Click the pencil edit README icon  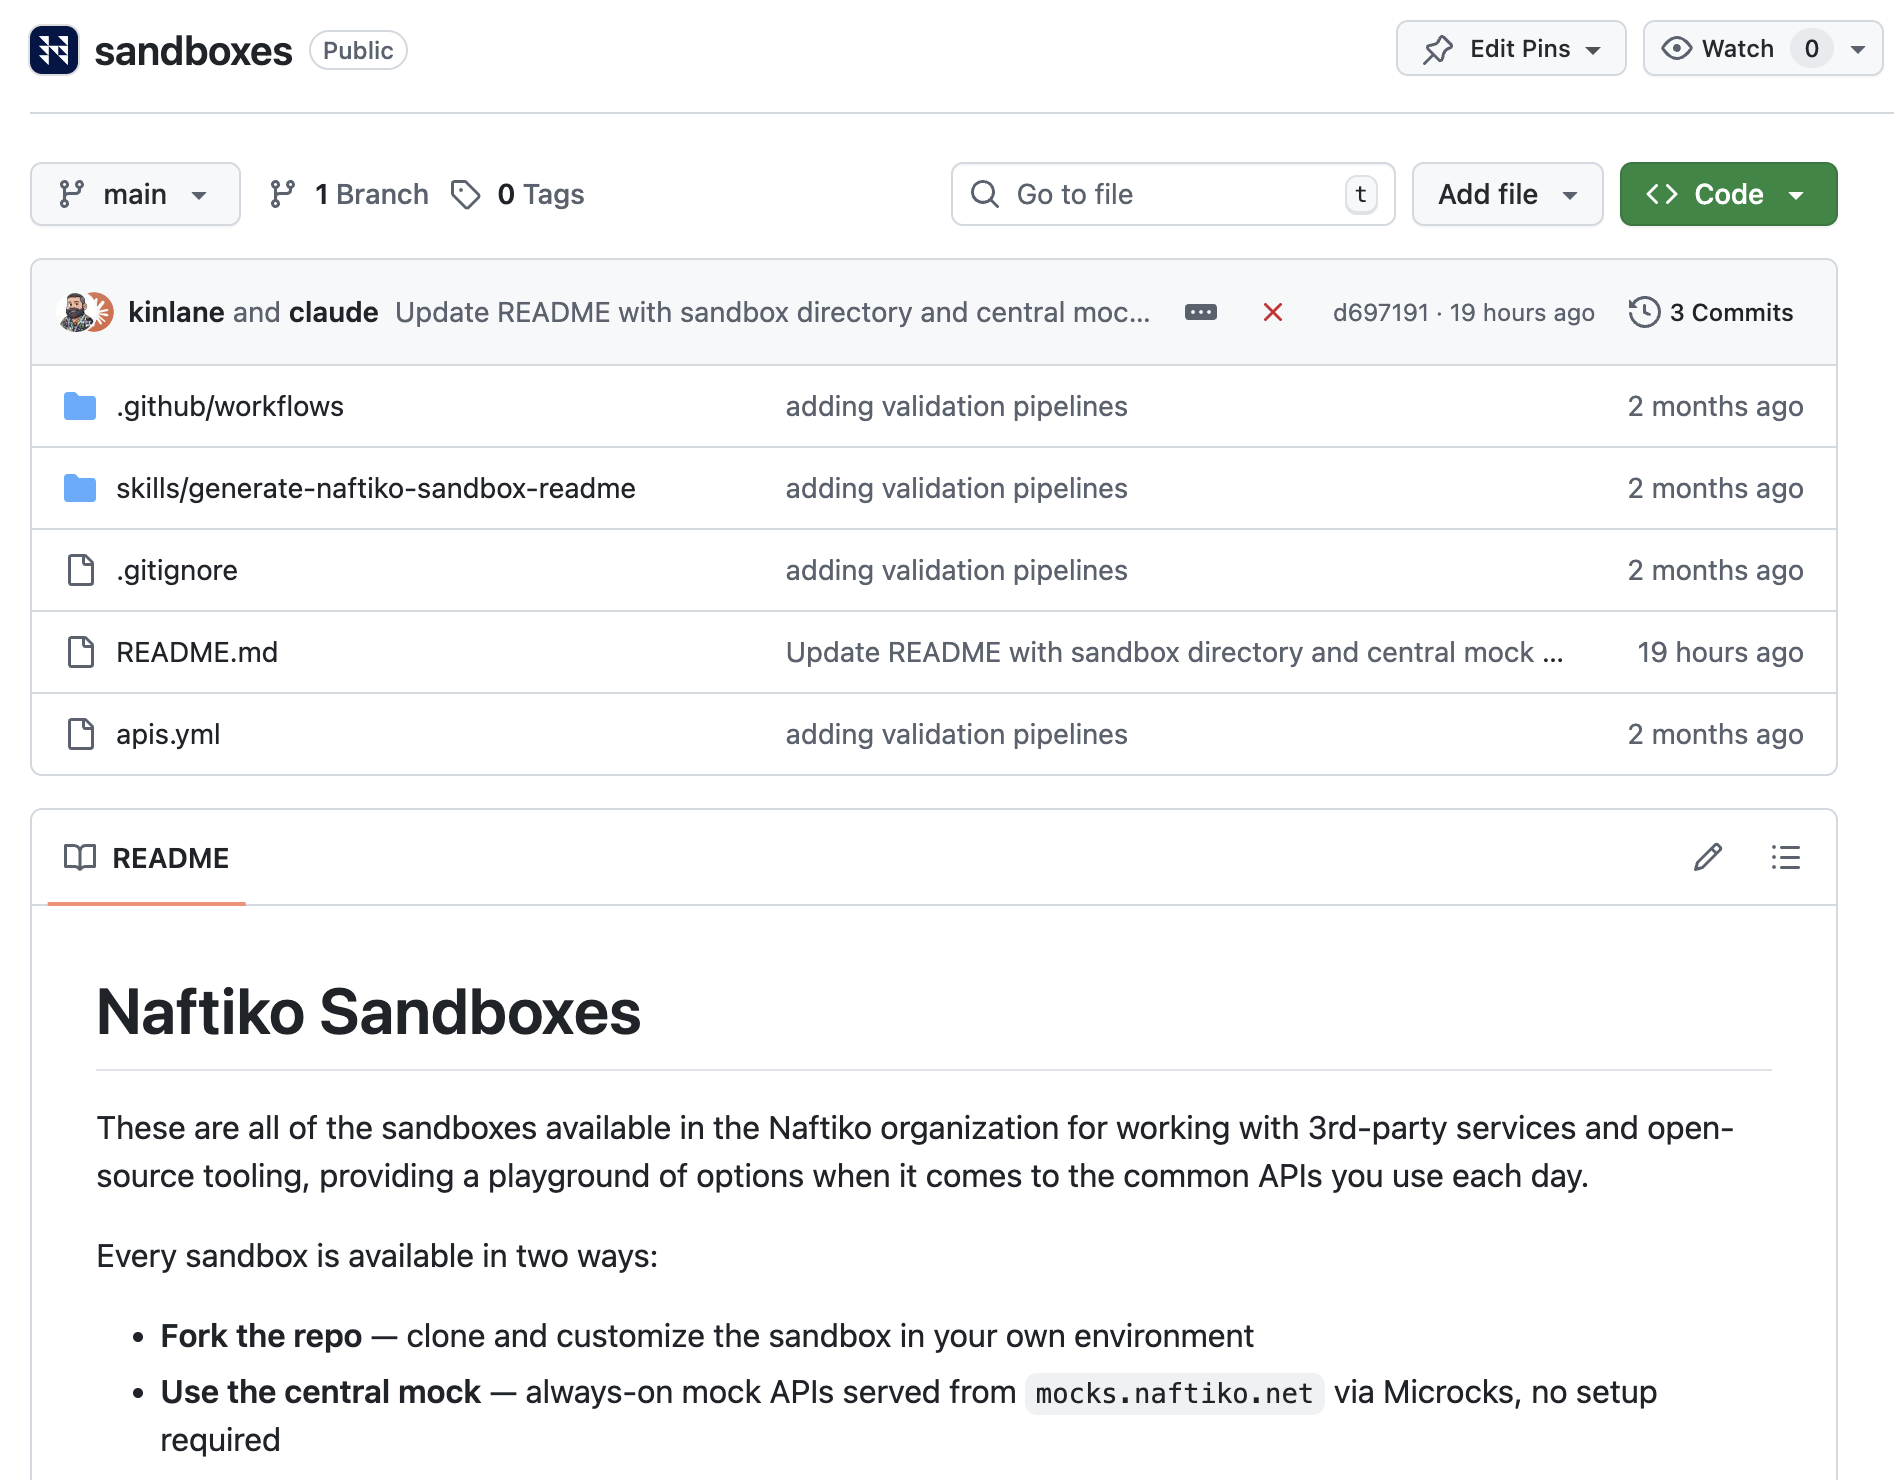(x=1708, y=857)
